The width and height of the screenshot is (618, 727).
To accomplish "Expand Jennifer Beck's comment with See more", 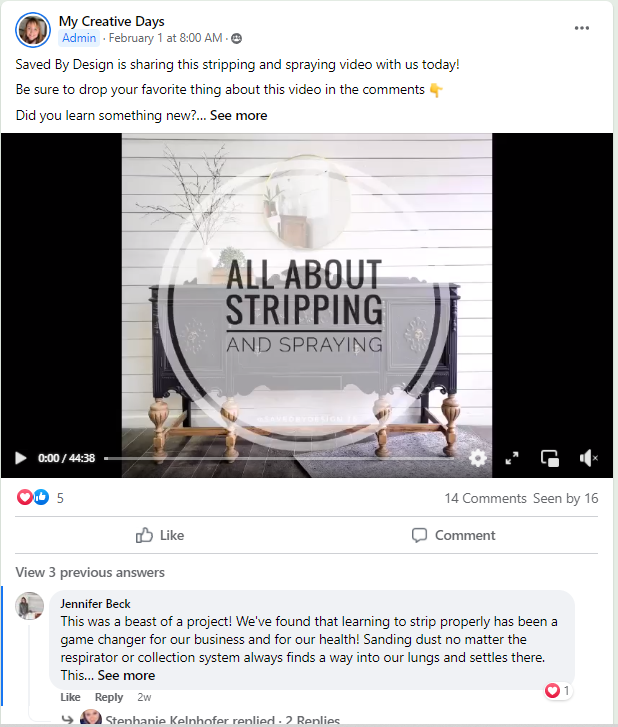I will [x=126, y=676].
